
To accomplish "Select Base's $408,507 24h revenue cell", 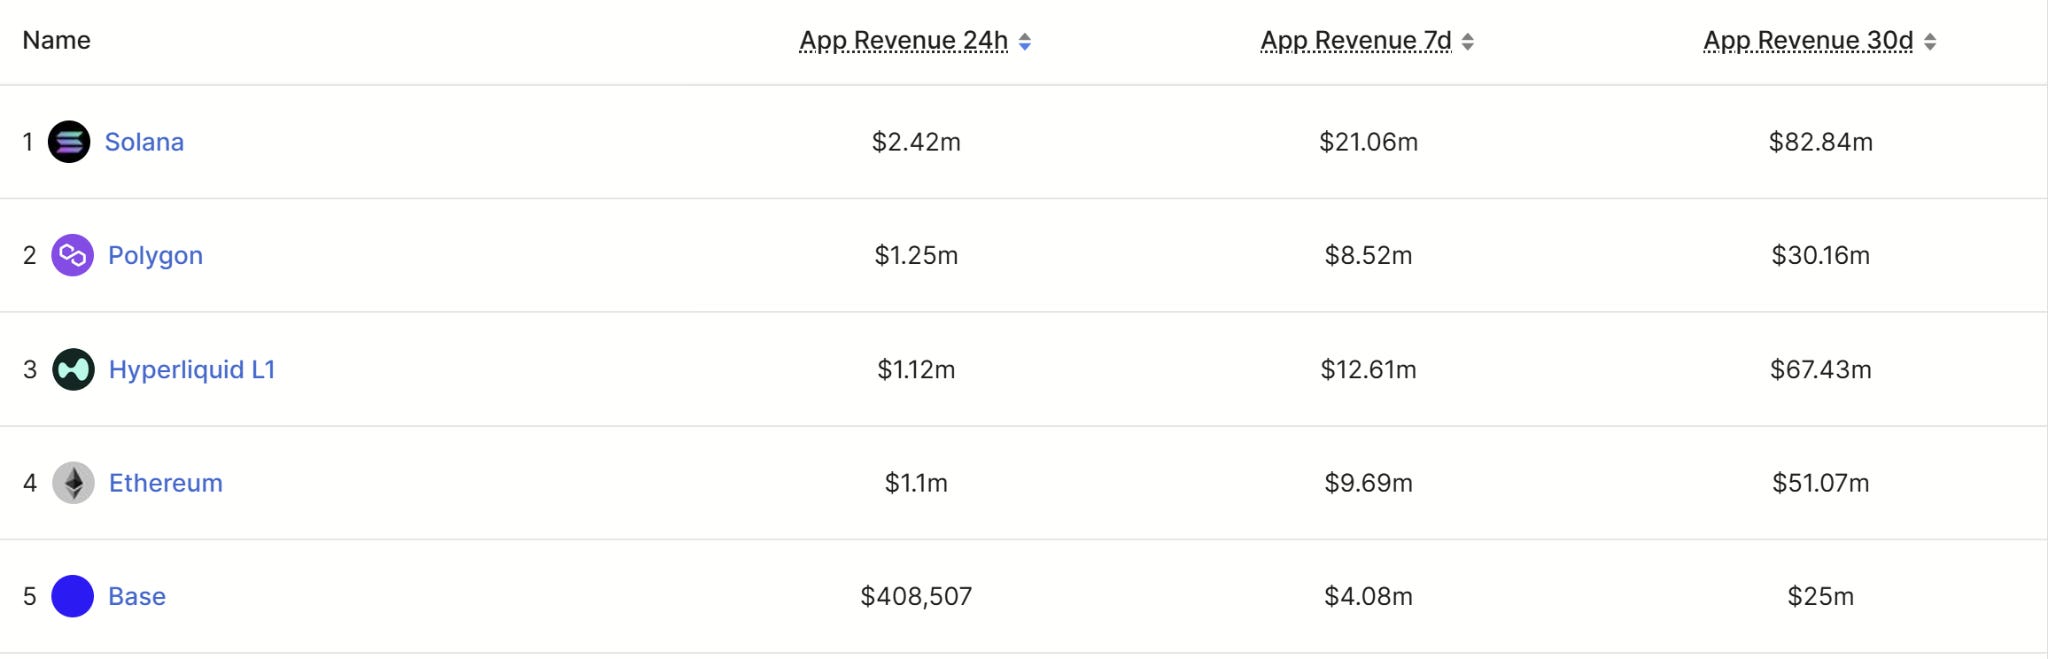I will pyautogui.click(x=916, y=597).
